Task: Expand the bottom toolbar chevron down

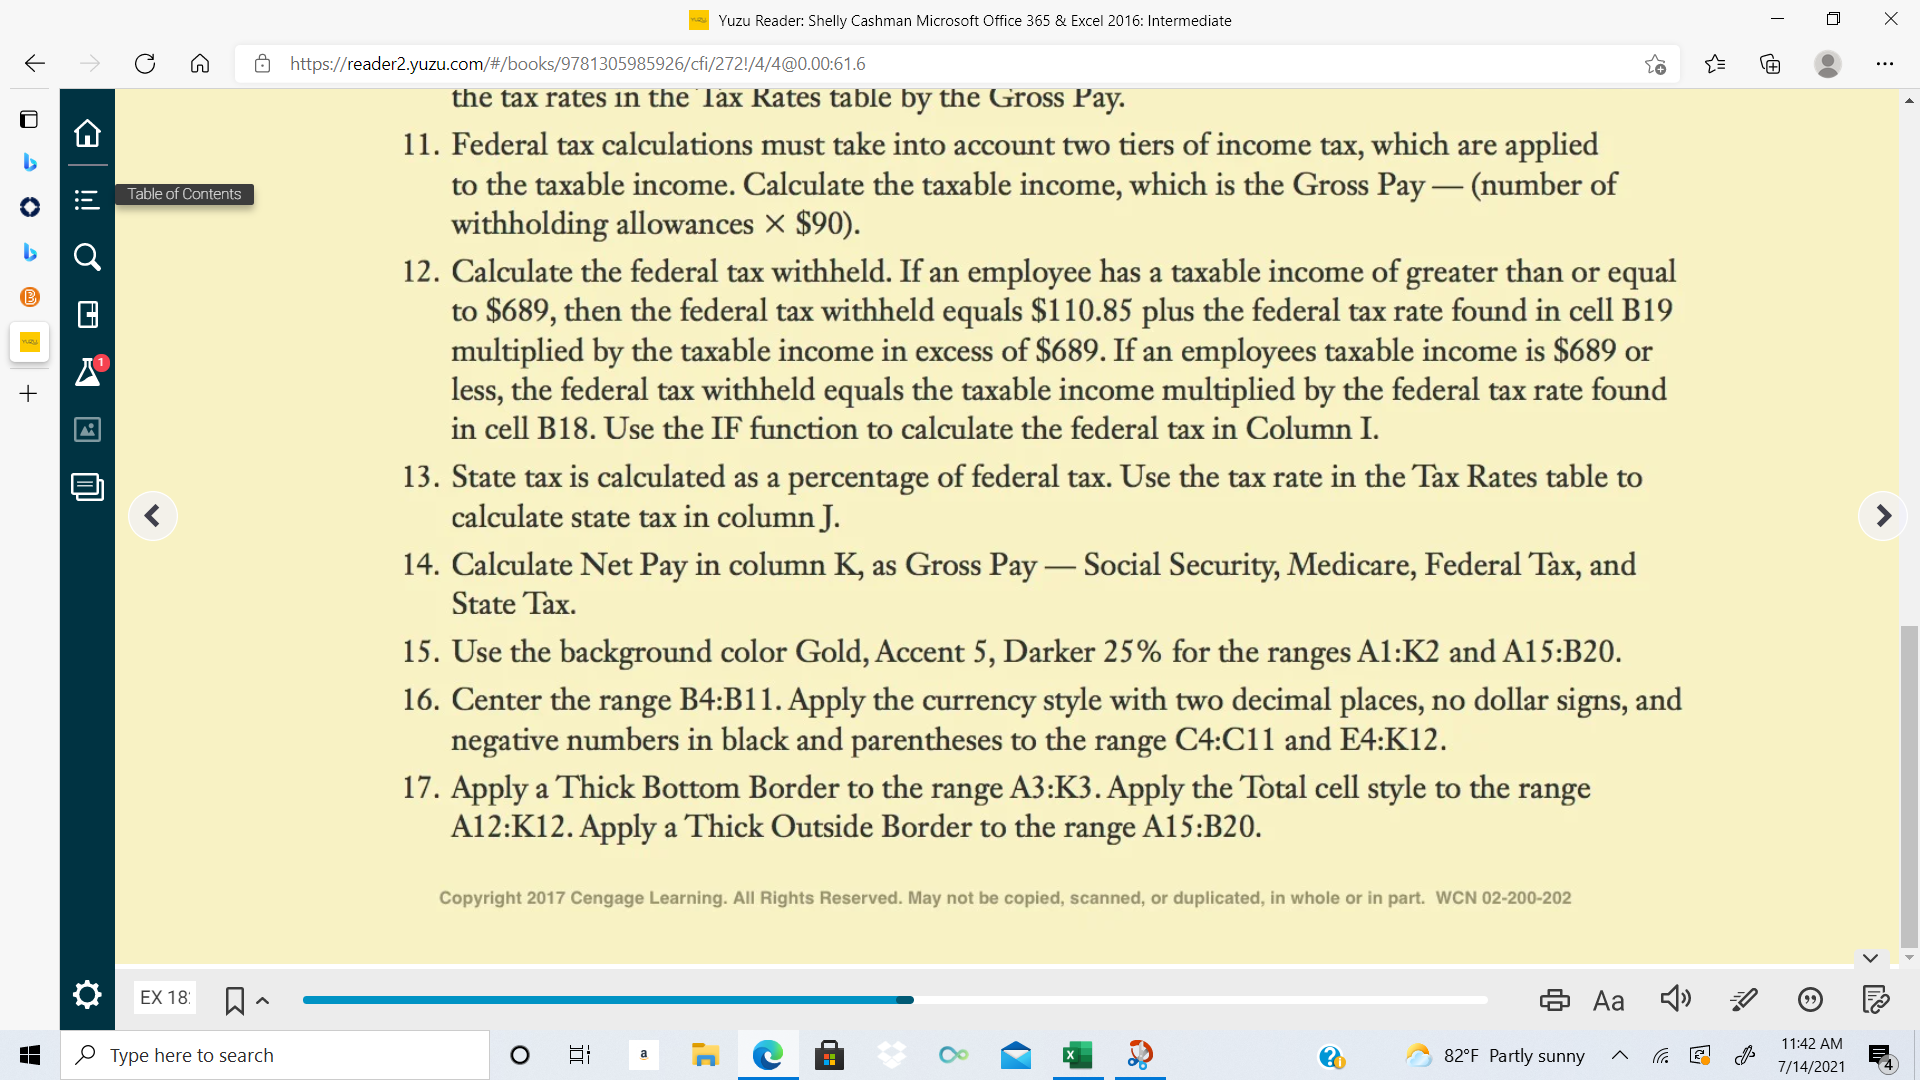Action: point(1871,958)
